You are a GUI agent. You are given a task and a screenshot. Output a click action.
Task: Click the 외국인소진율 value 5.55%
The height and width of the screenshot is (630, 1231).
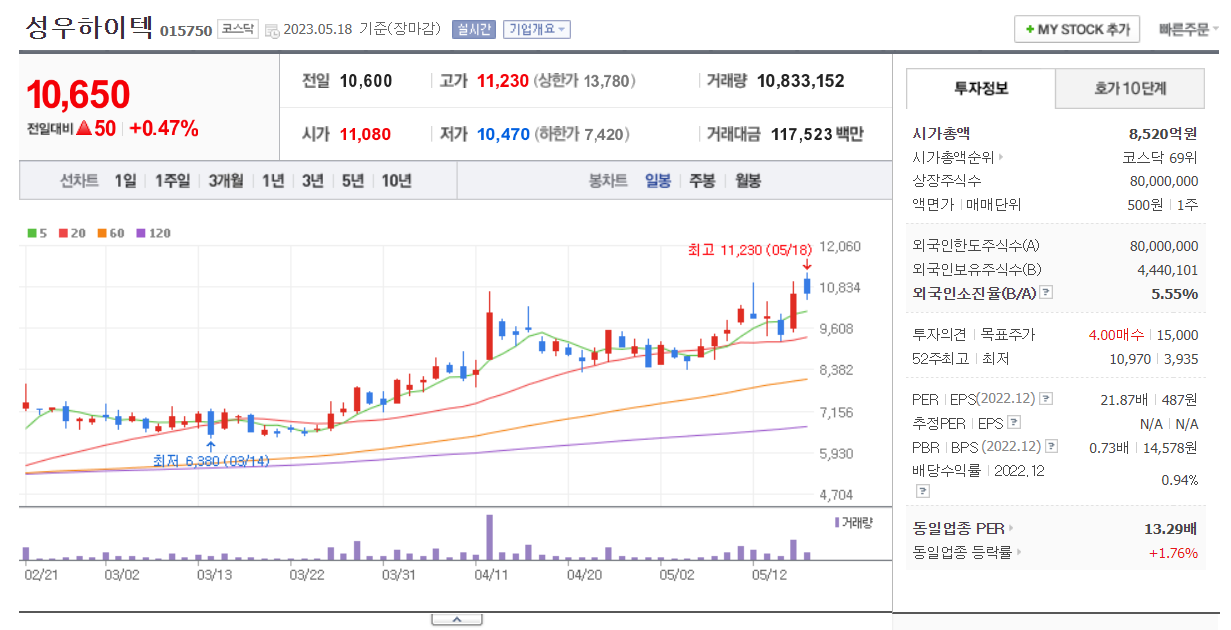pos(1174,293)
